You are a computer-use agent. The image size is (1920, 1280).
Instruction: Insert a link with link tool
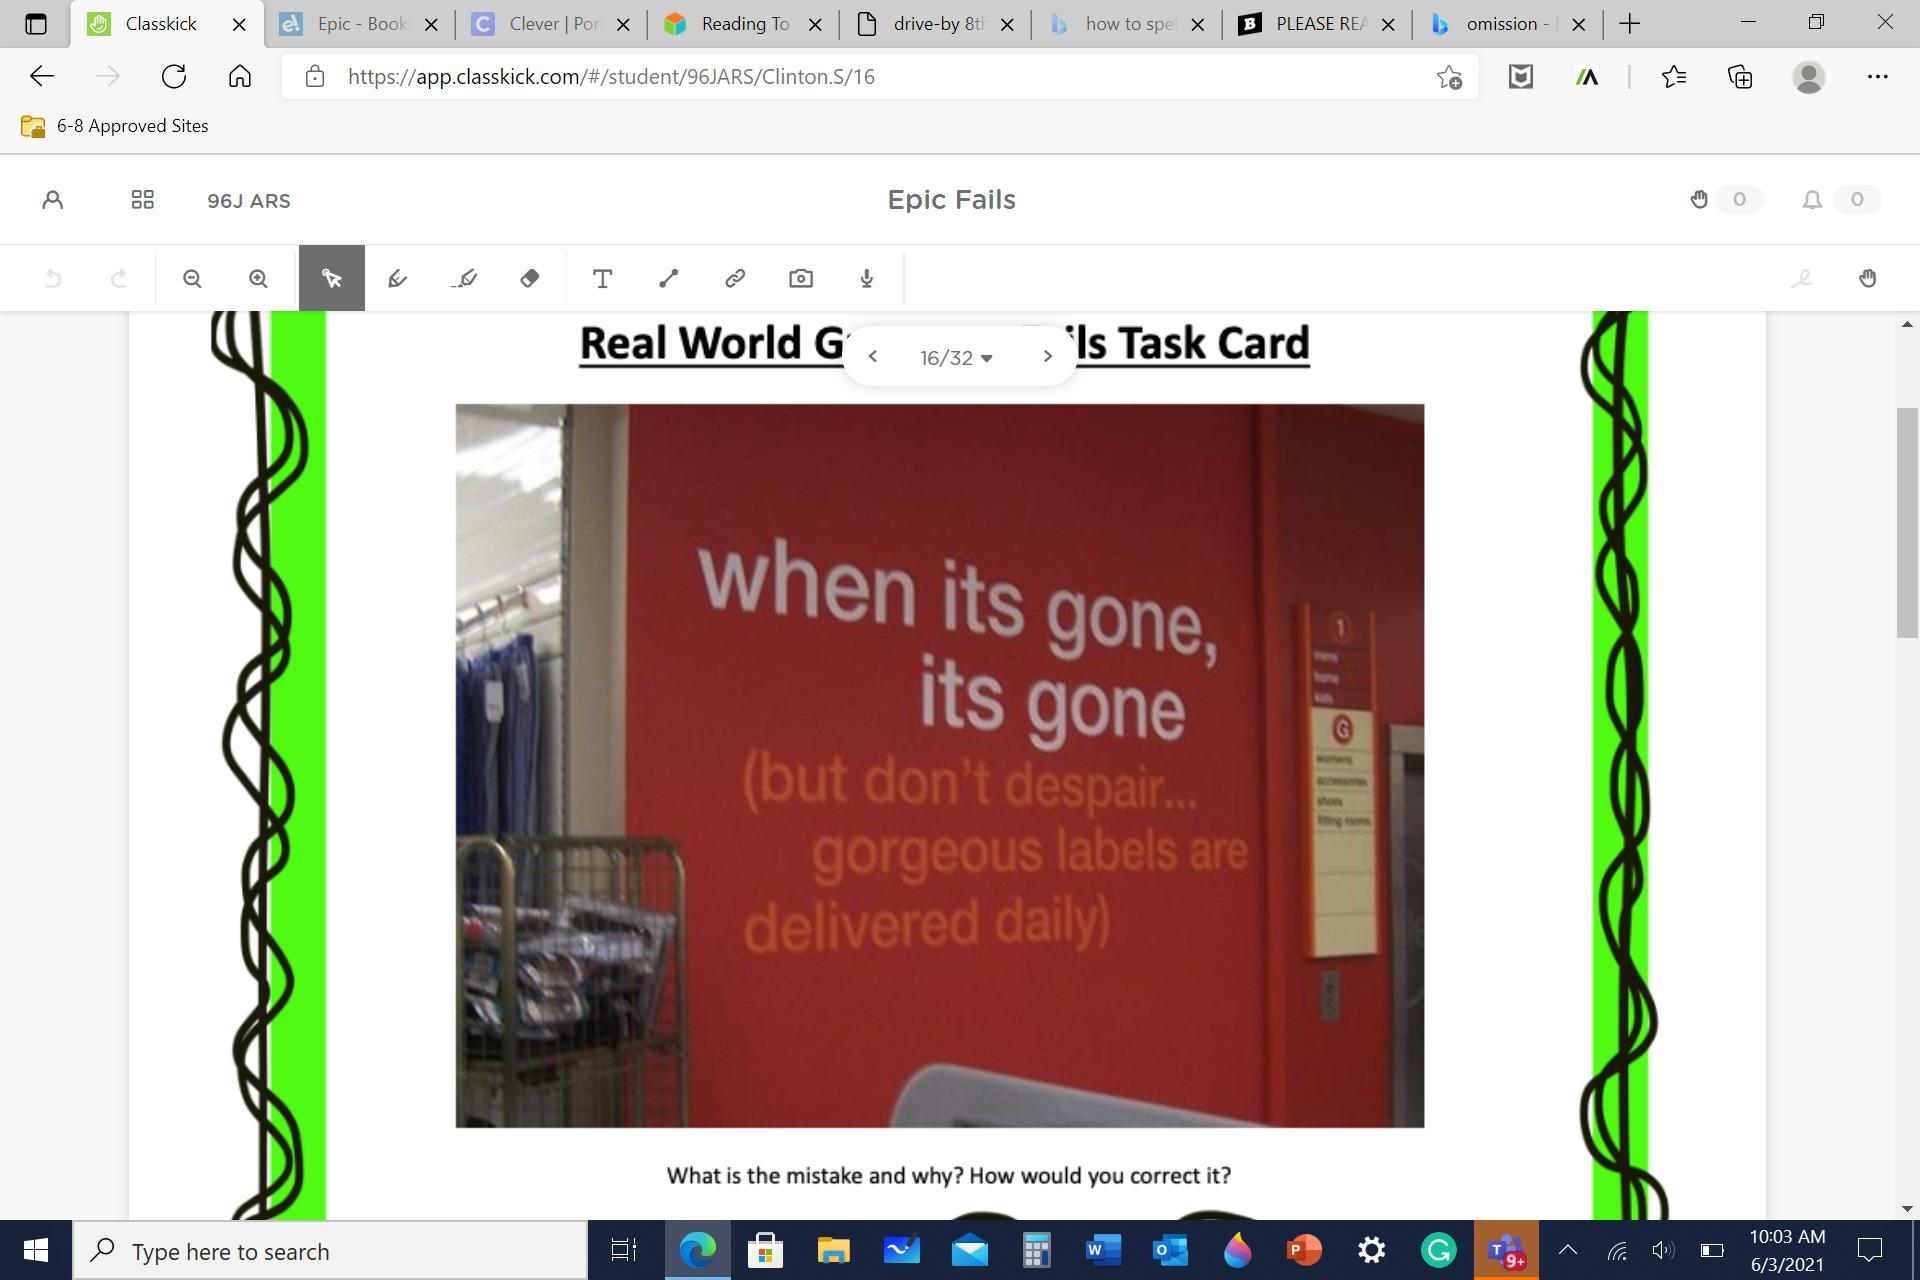point(735,278)
